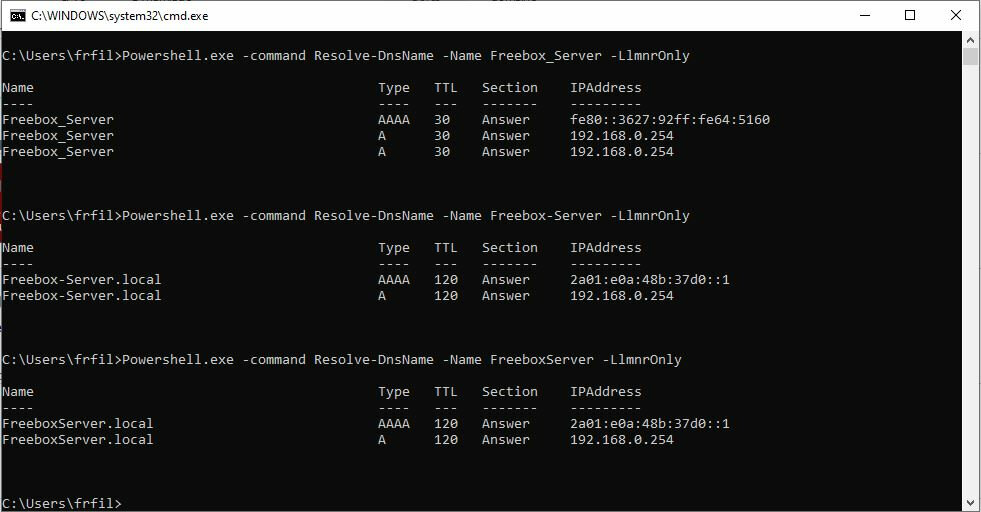Image resolution: width=981 pixels, height=512 pixels.
Task: Click the scrollbar up arrow
Action: pyautogui.click(x=971, y=39)
